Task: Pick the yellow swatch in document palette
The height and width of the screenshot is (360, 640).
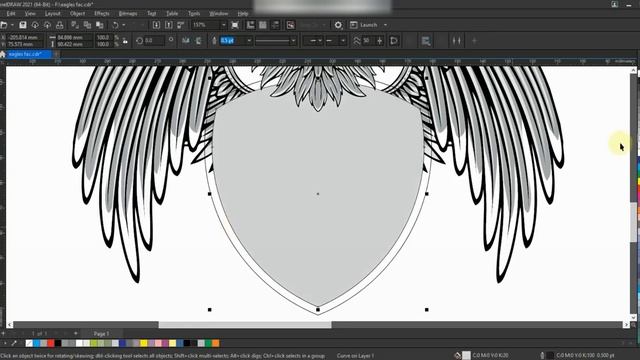Action: coord(144,343)
